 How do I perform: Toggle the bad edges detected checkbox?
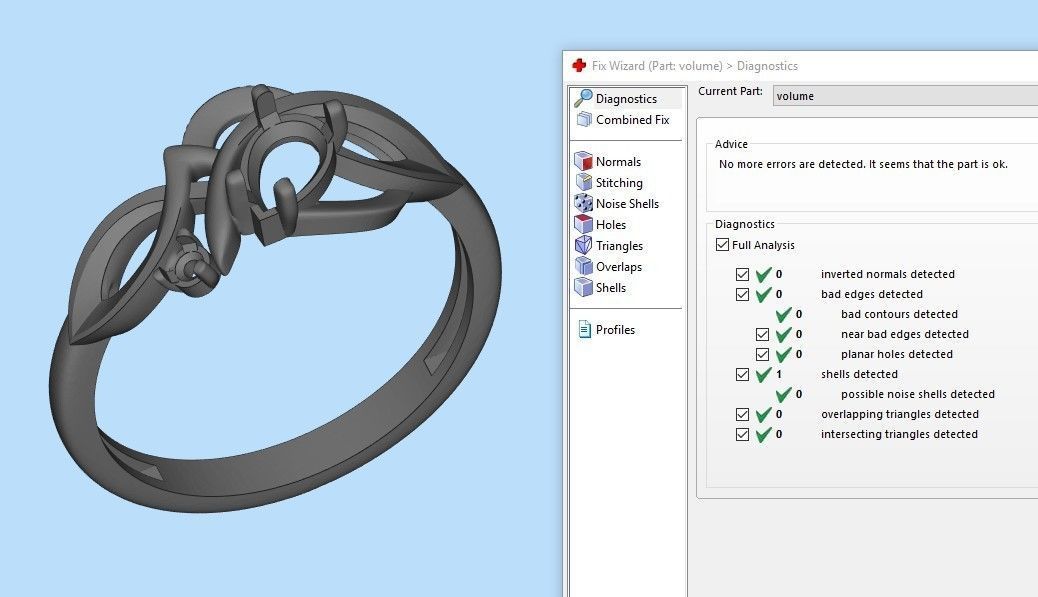pos(742,294)
